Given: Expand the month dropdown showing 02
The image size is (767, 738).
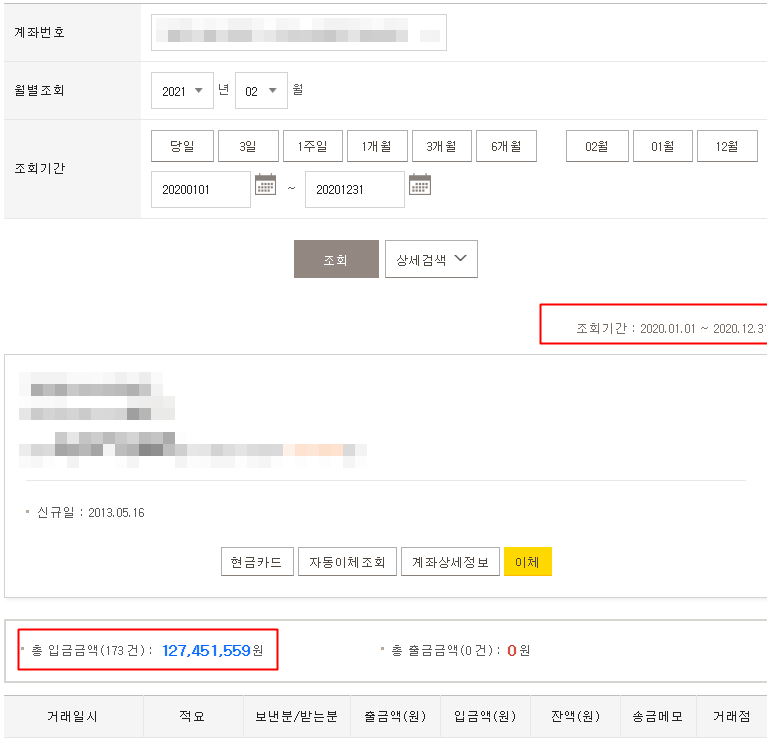Looking at the screenshot, I should click(x=261, y=90).
